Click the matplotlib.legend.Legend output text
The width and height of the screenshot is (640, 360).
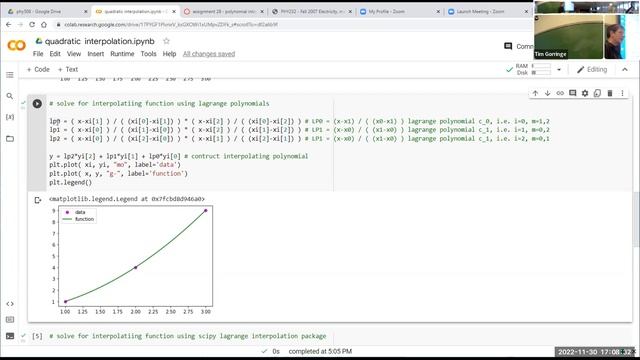127,199
